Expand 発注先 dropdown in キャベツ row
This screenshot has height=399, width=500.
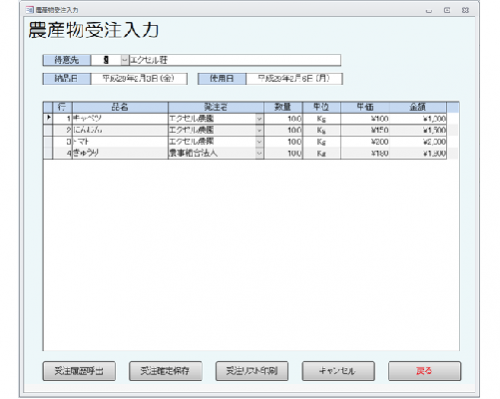click(x=260, y=119)
